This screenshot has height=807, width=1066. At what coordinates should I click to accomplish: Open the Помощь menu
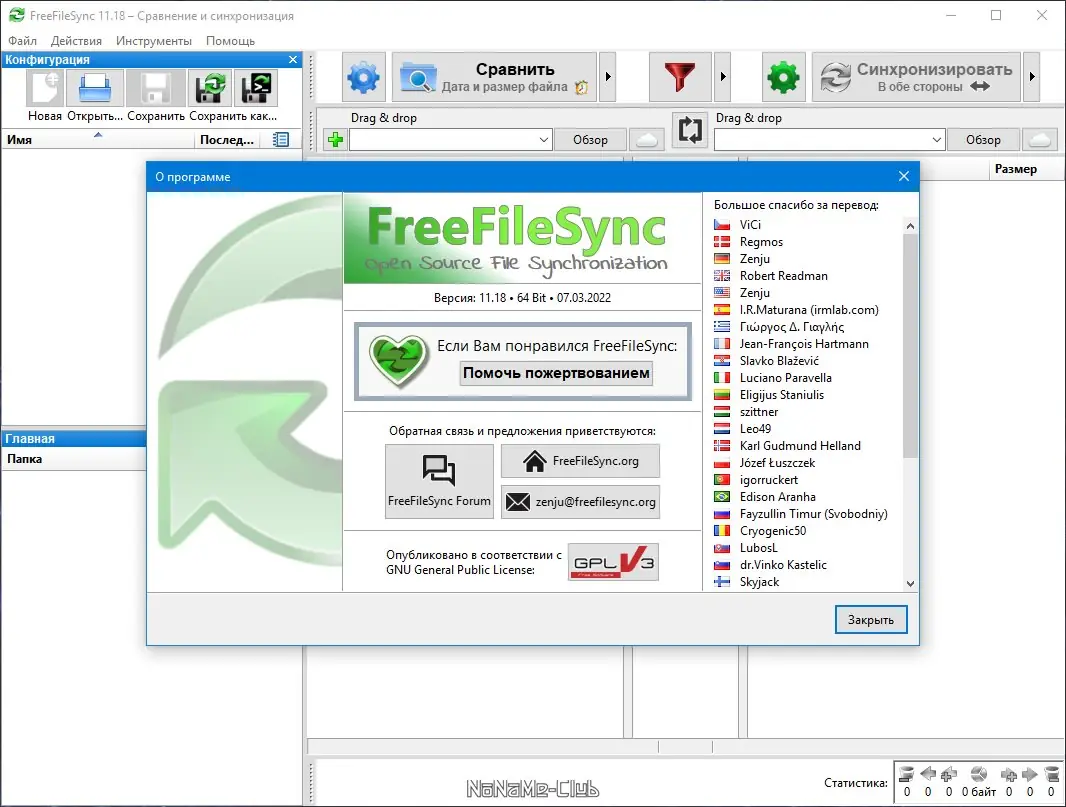pyautogui.click(x=230, y=41)
